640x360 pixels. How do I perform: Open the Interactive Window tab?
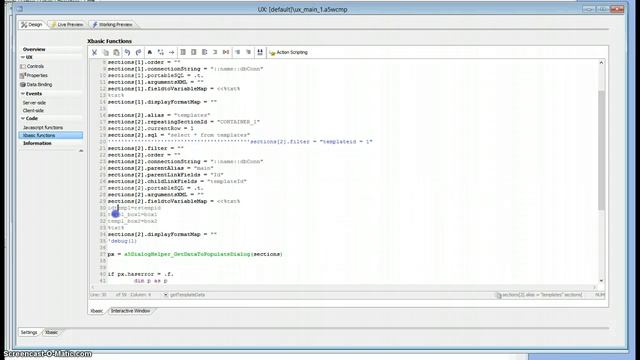(130, 311)
